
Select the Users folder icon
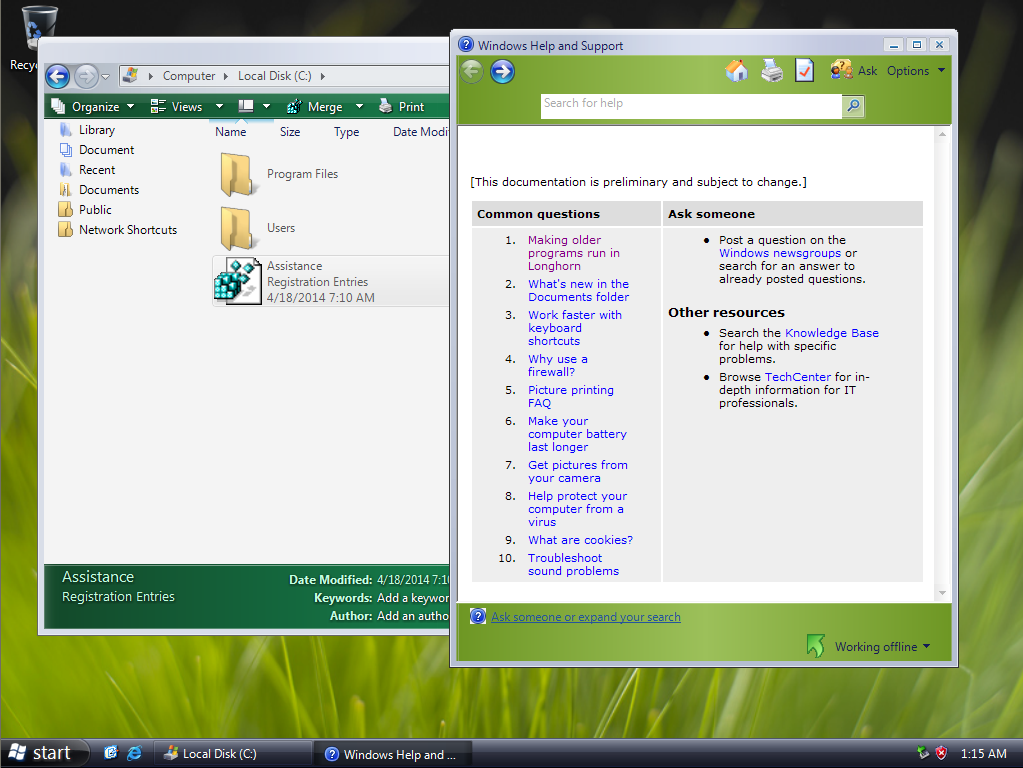(x=236, y=228)
